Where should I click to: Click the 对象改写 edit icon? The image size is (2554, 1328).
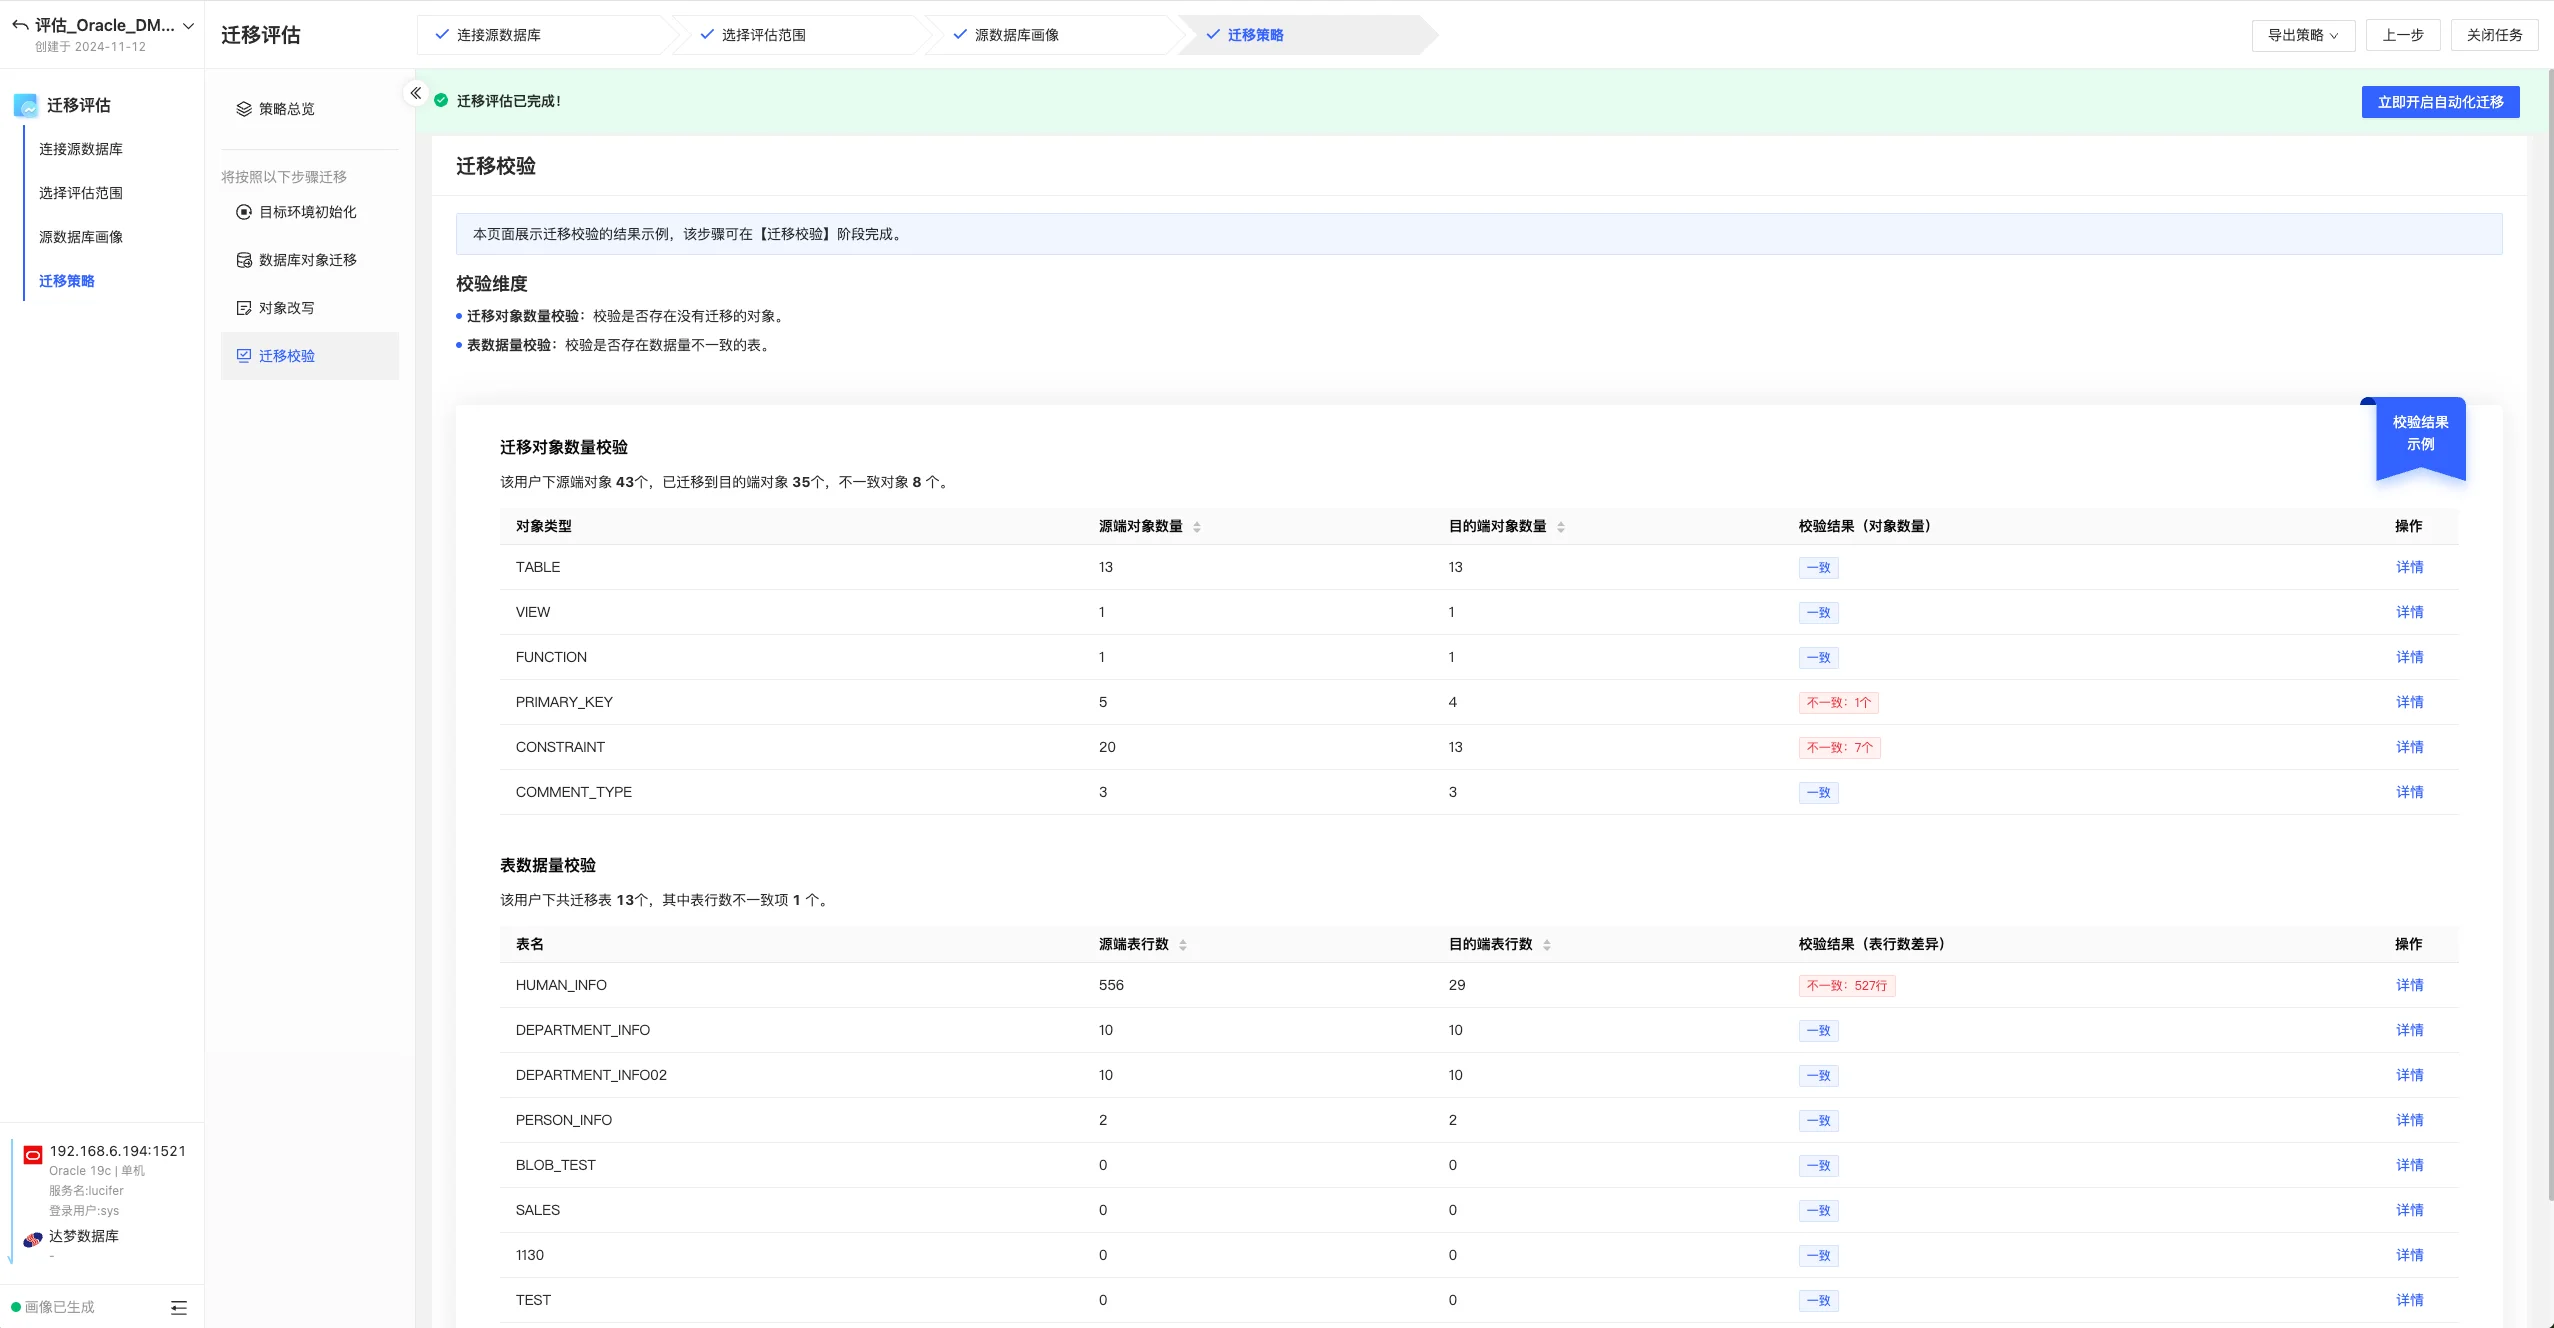point(243,308)
